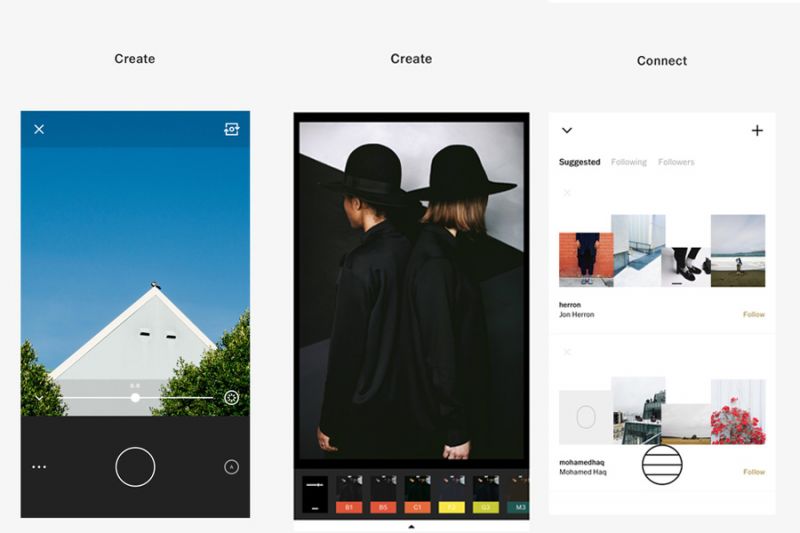Tap the sun exposure icon beside the slider
Image resolution: width=800 pixels, height=533 pixels.
click(232, 398)
